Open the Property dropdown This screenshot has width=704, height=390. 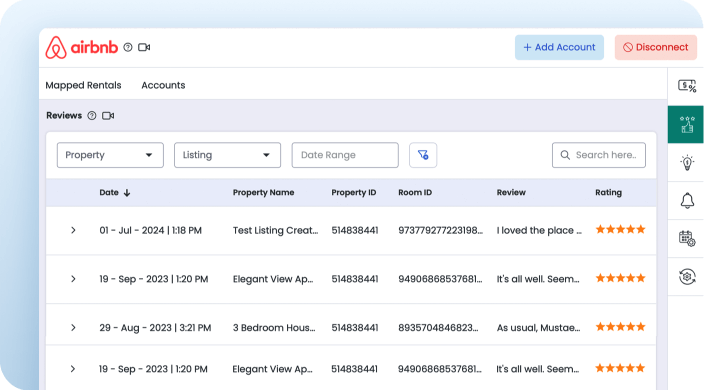point(110,155)
